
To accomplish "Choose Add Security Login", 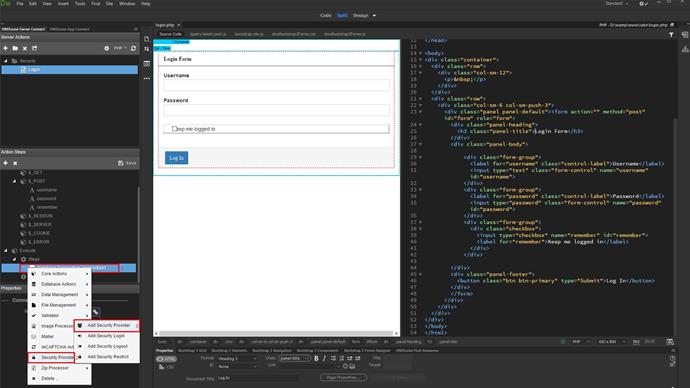I will pyautogui.click(x=107, y=336).
